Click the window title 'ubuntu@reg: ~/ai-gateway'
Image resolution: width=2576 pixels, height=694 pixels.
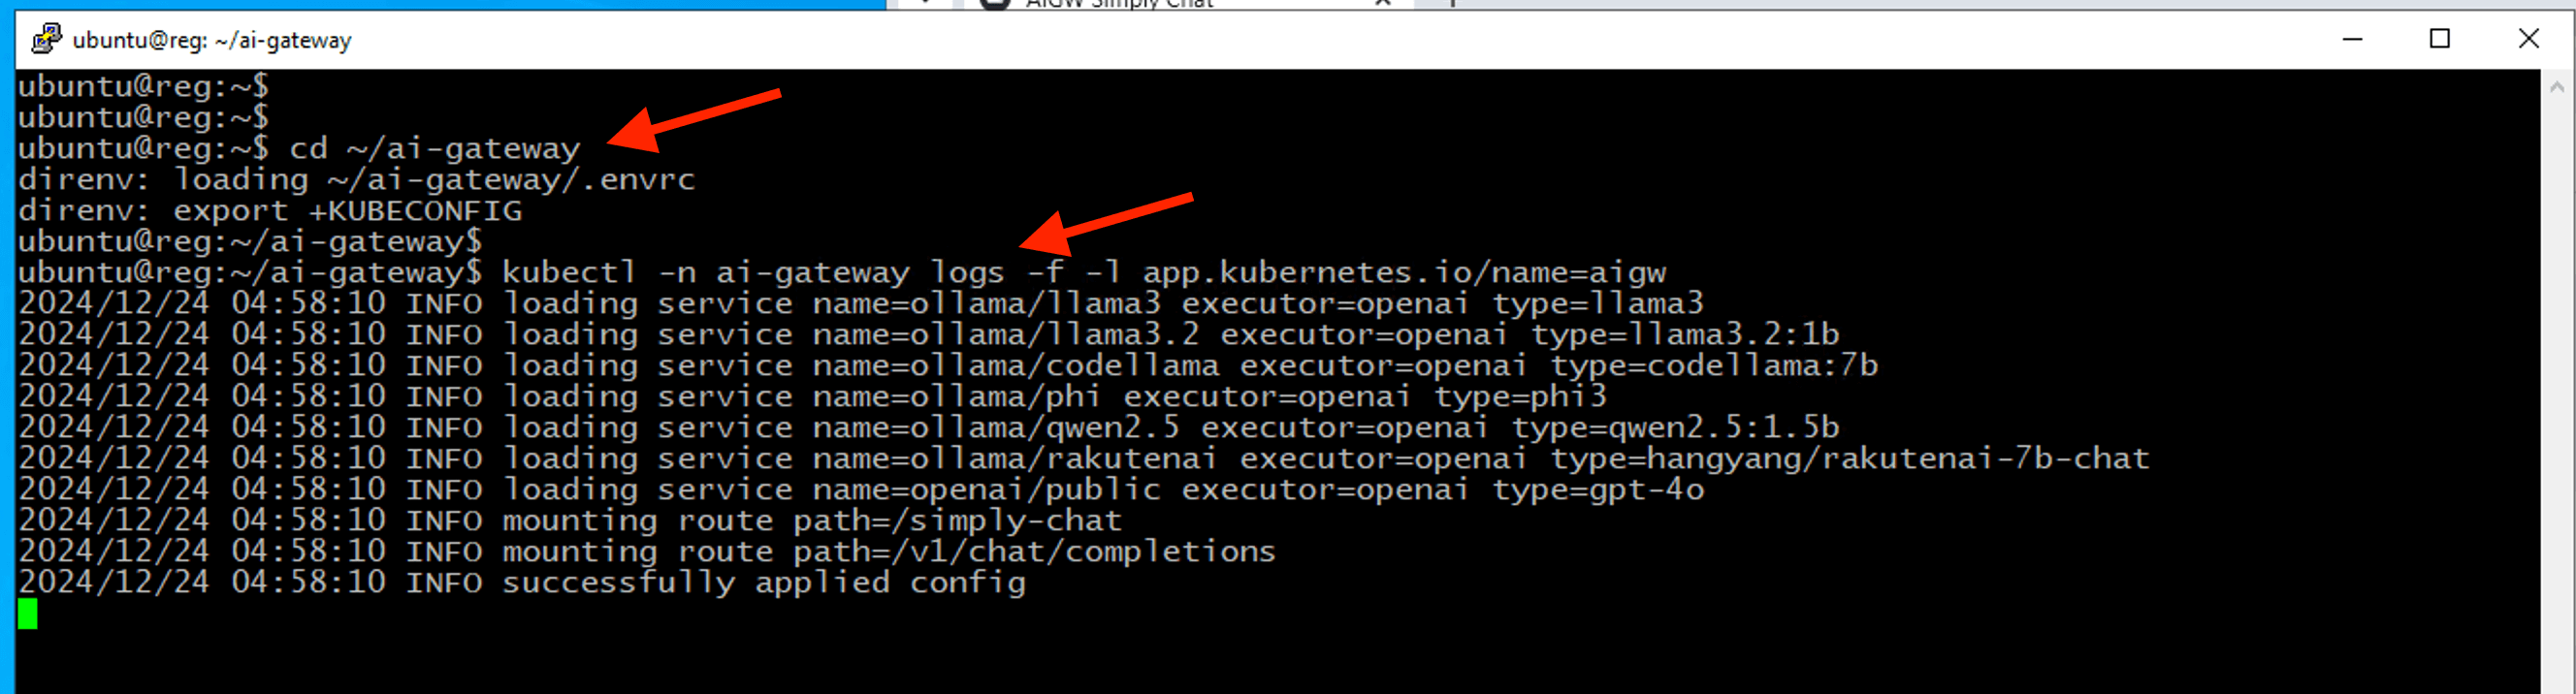(212, 40)
